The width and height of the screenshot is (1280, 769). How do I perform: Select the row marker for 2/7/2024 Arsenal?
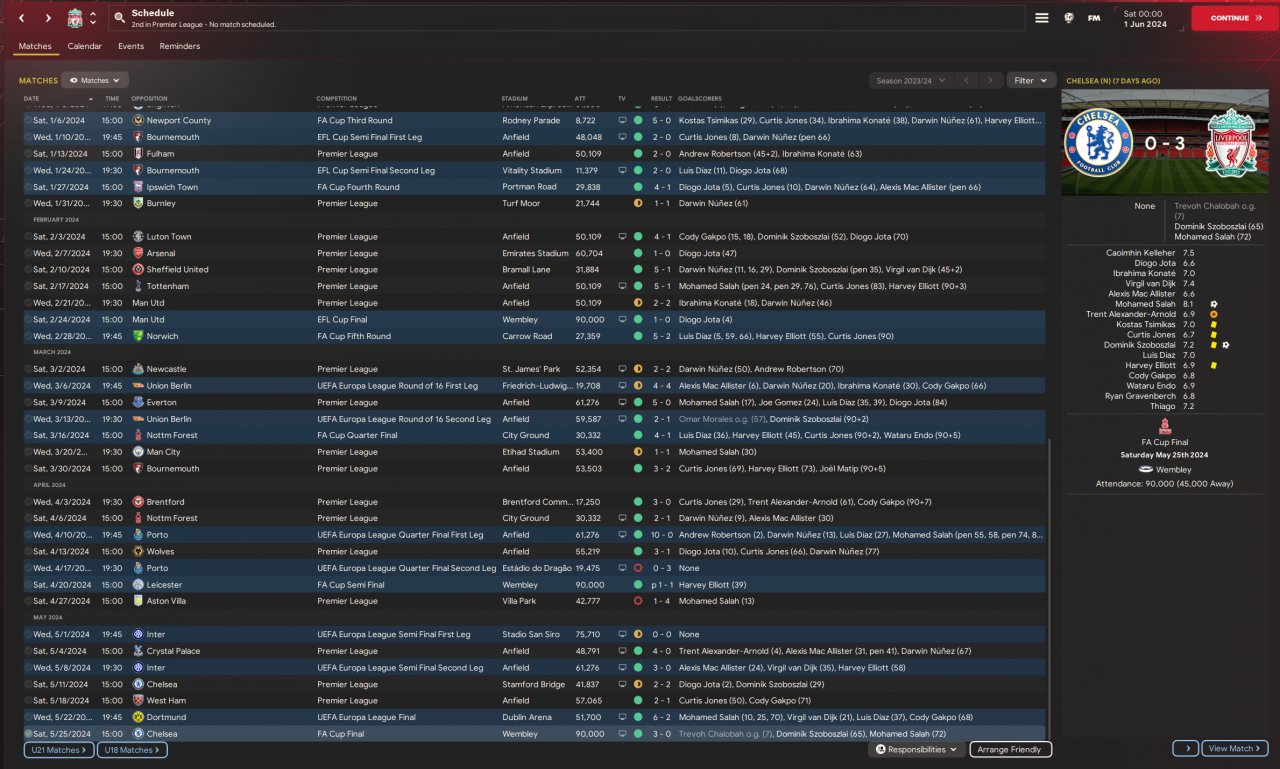click(28, 253)
